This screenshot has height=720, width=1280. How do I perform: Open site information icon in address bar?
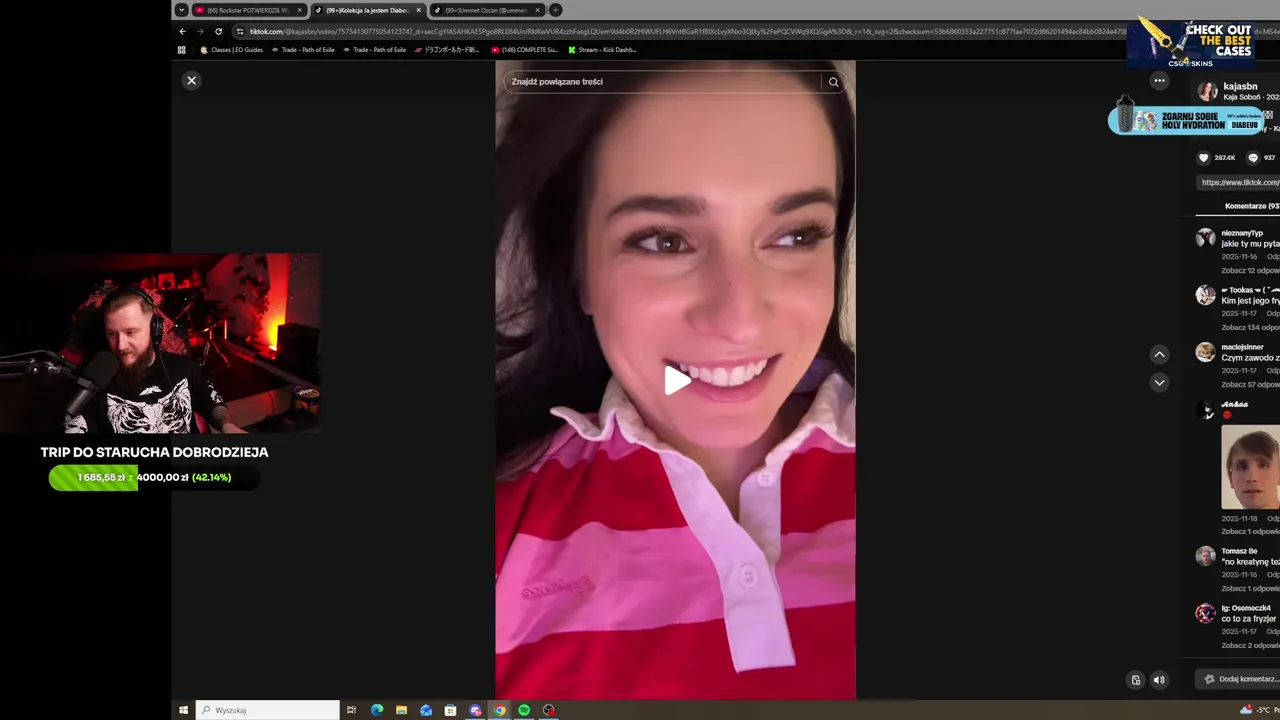pos(240,31)
